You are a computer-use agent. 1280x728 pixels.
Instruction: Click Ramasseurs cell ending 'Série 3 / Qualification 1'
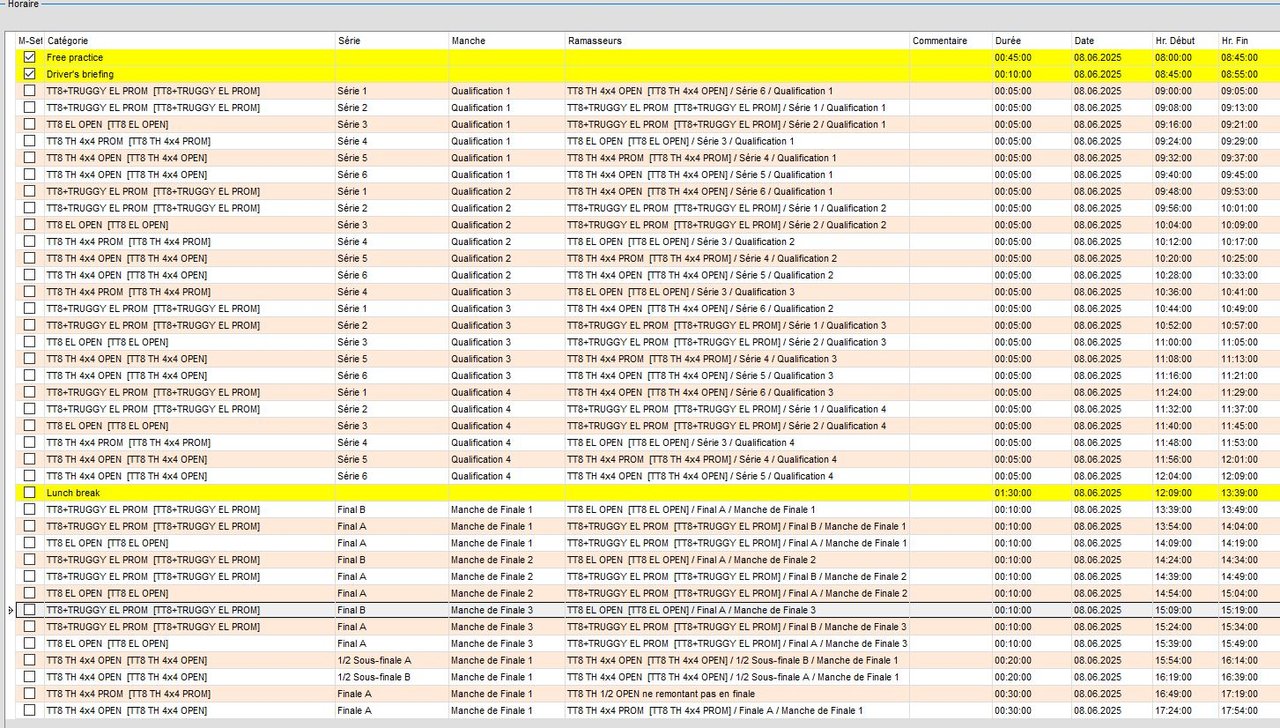pyautogui.click(x=737, y=141)
